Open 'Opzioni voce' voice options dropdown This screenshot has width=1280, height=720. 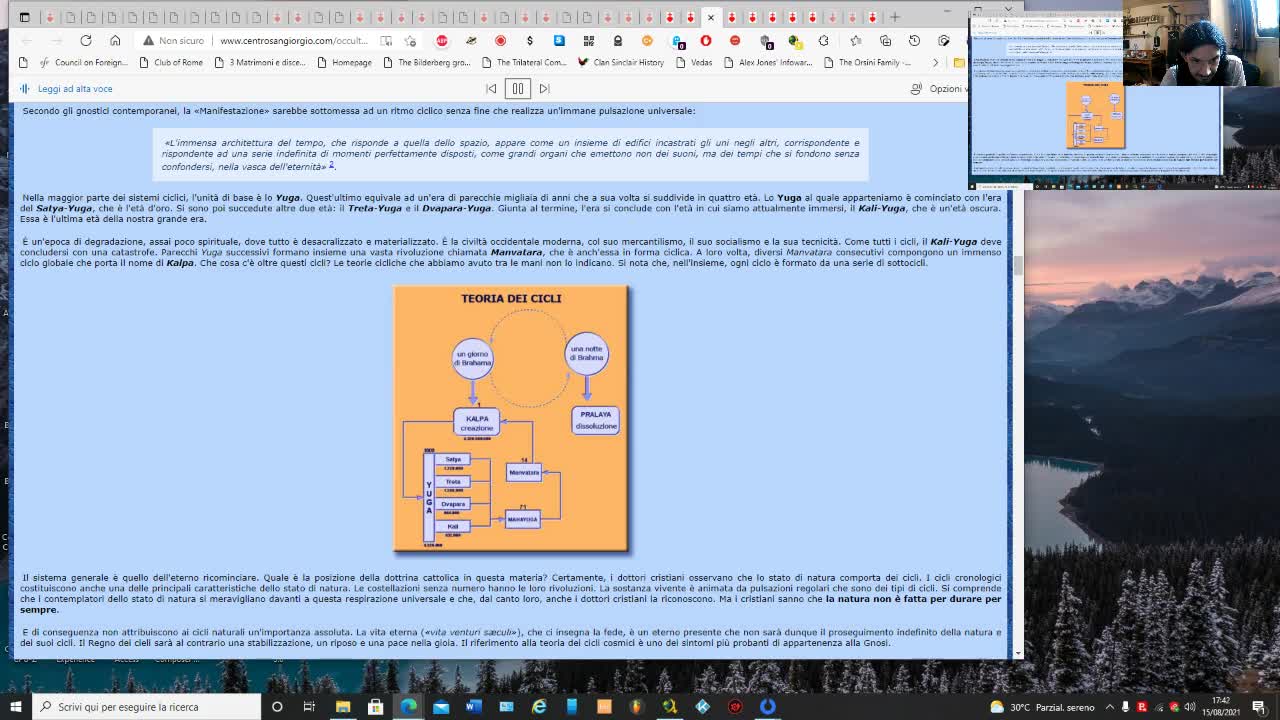tap(938, 89)
